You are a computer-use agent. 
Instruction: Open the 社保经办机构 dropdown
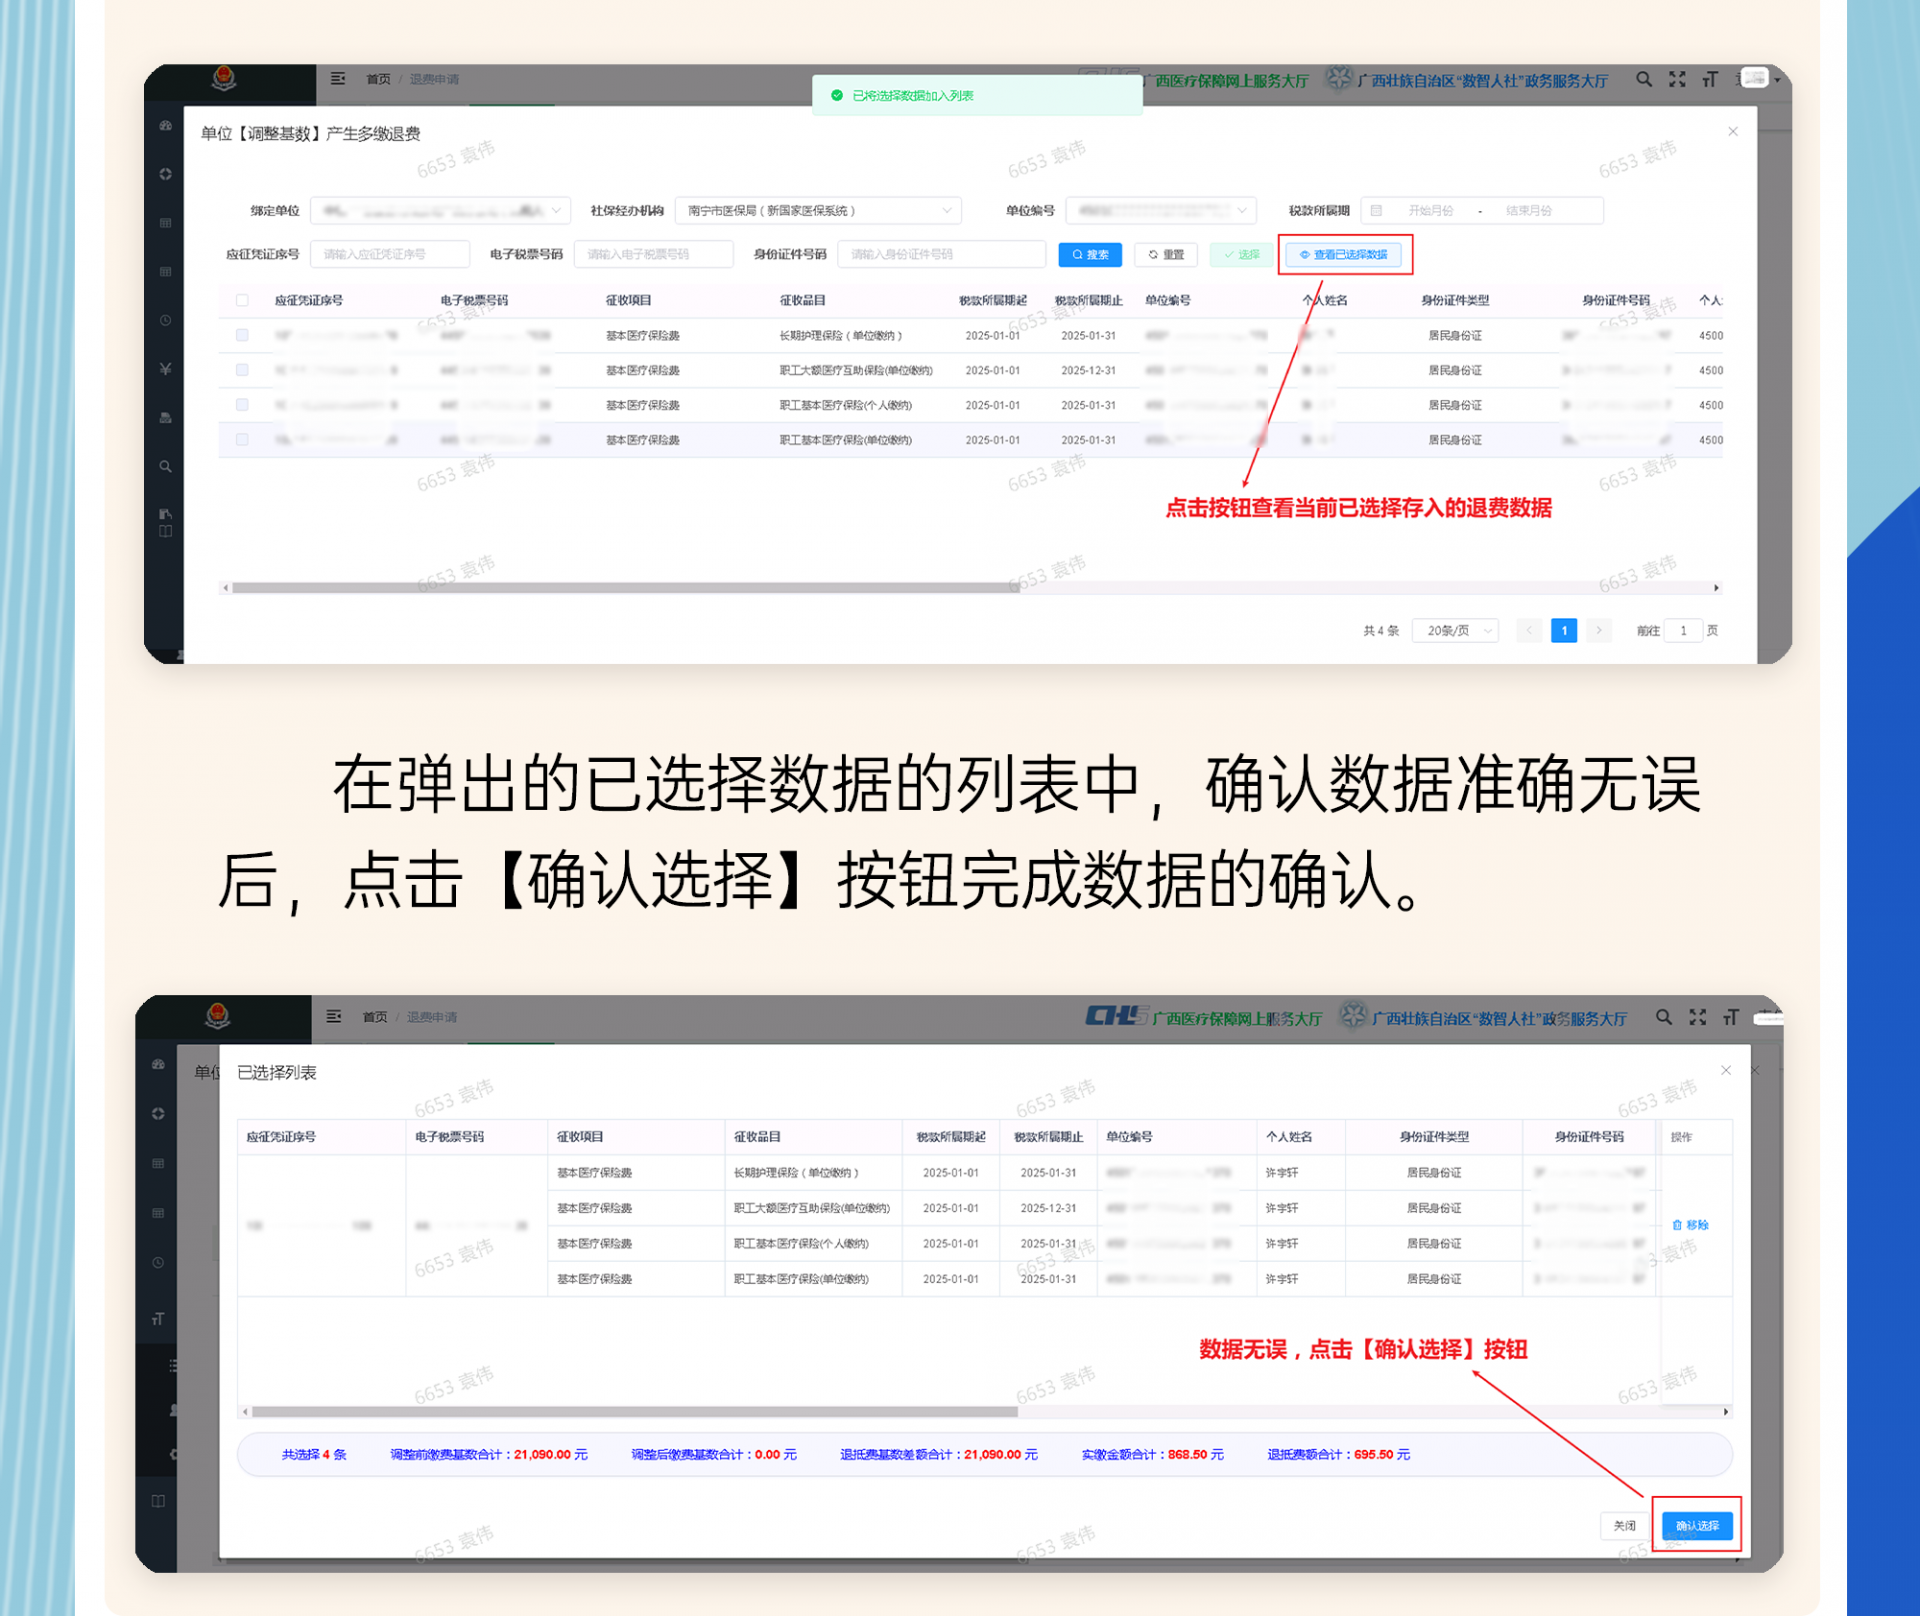coord(817,211)
